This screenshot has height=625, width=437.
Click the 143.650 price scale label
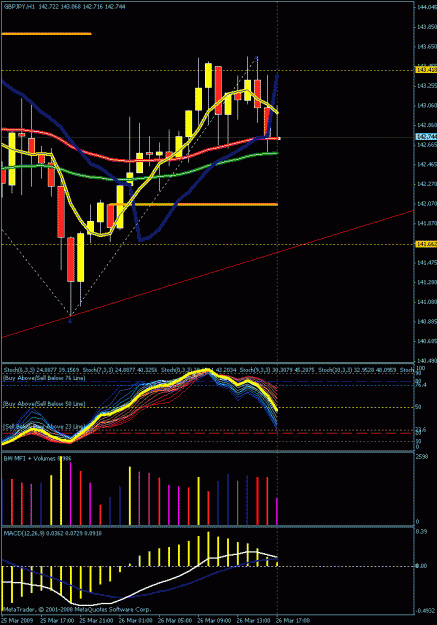(x=427, y=47)
